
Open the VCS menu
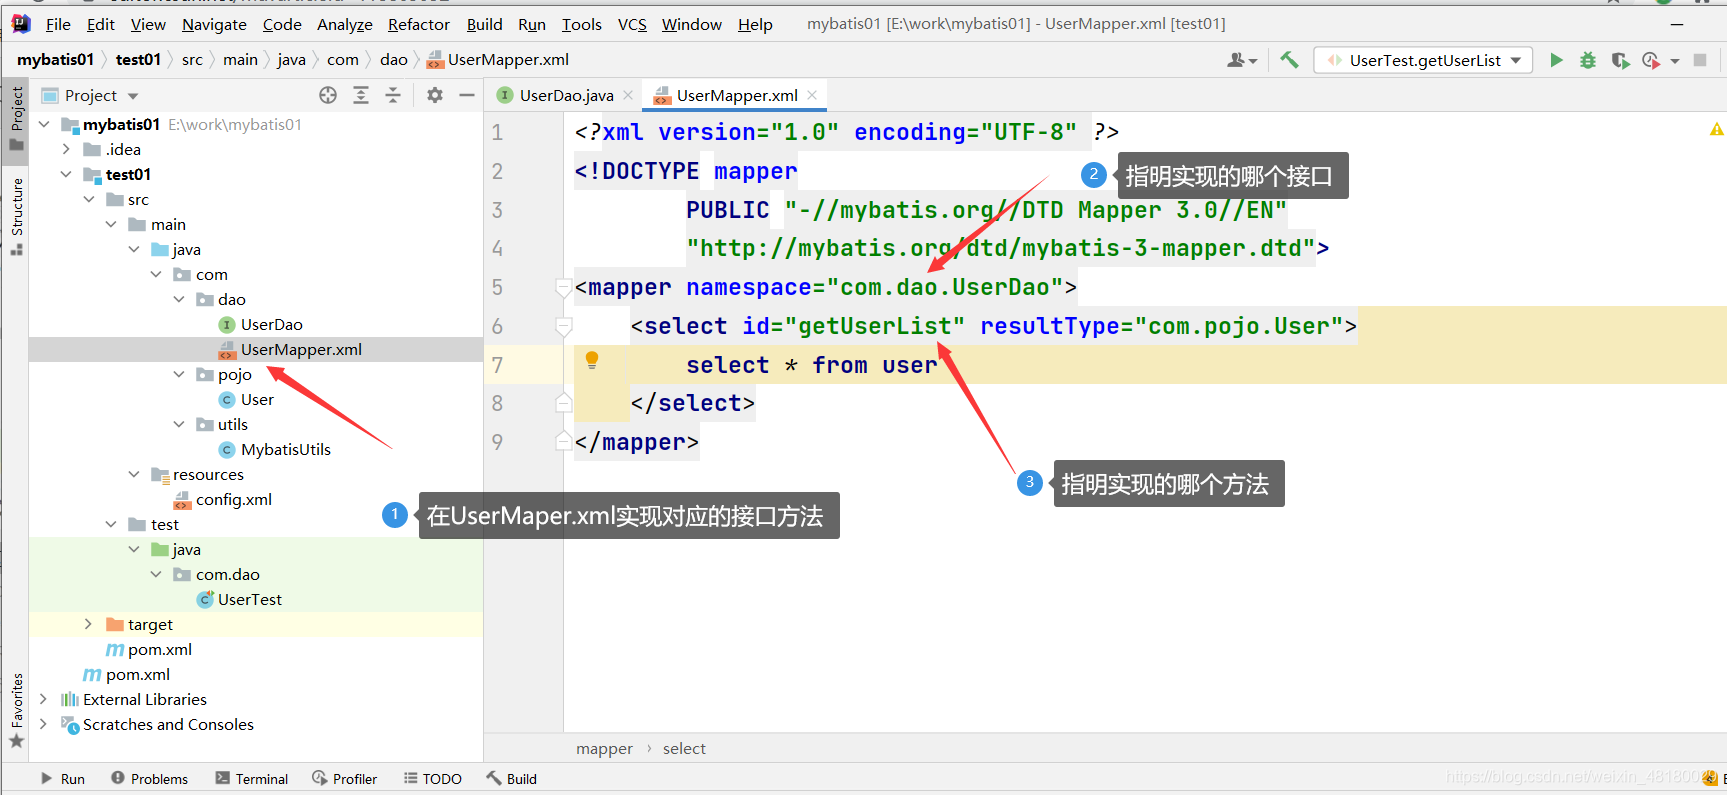[x=632, y=24]
